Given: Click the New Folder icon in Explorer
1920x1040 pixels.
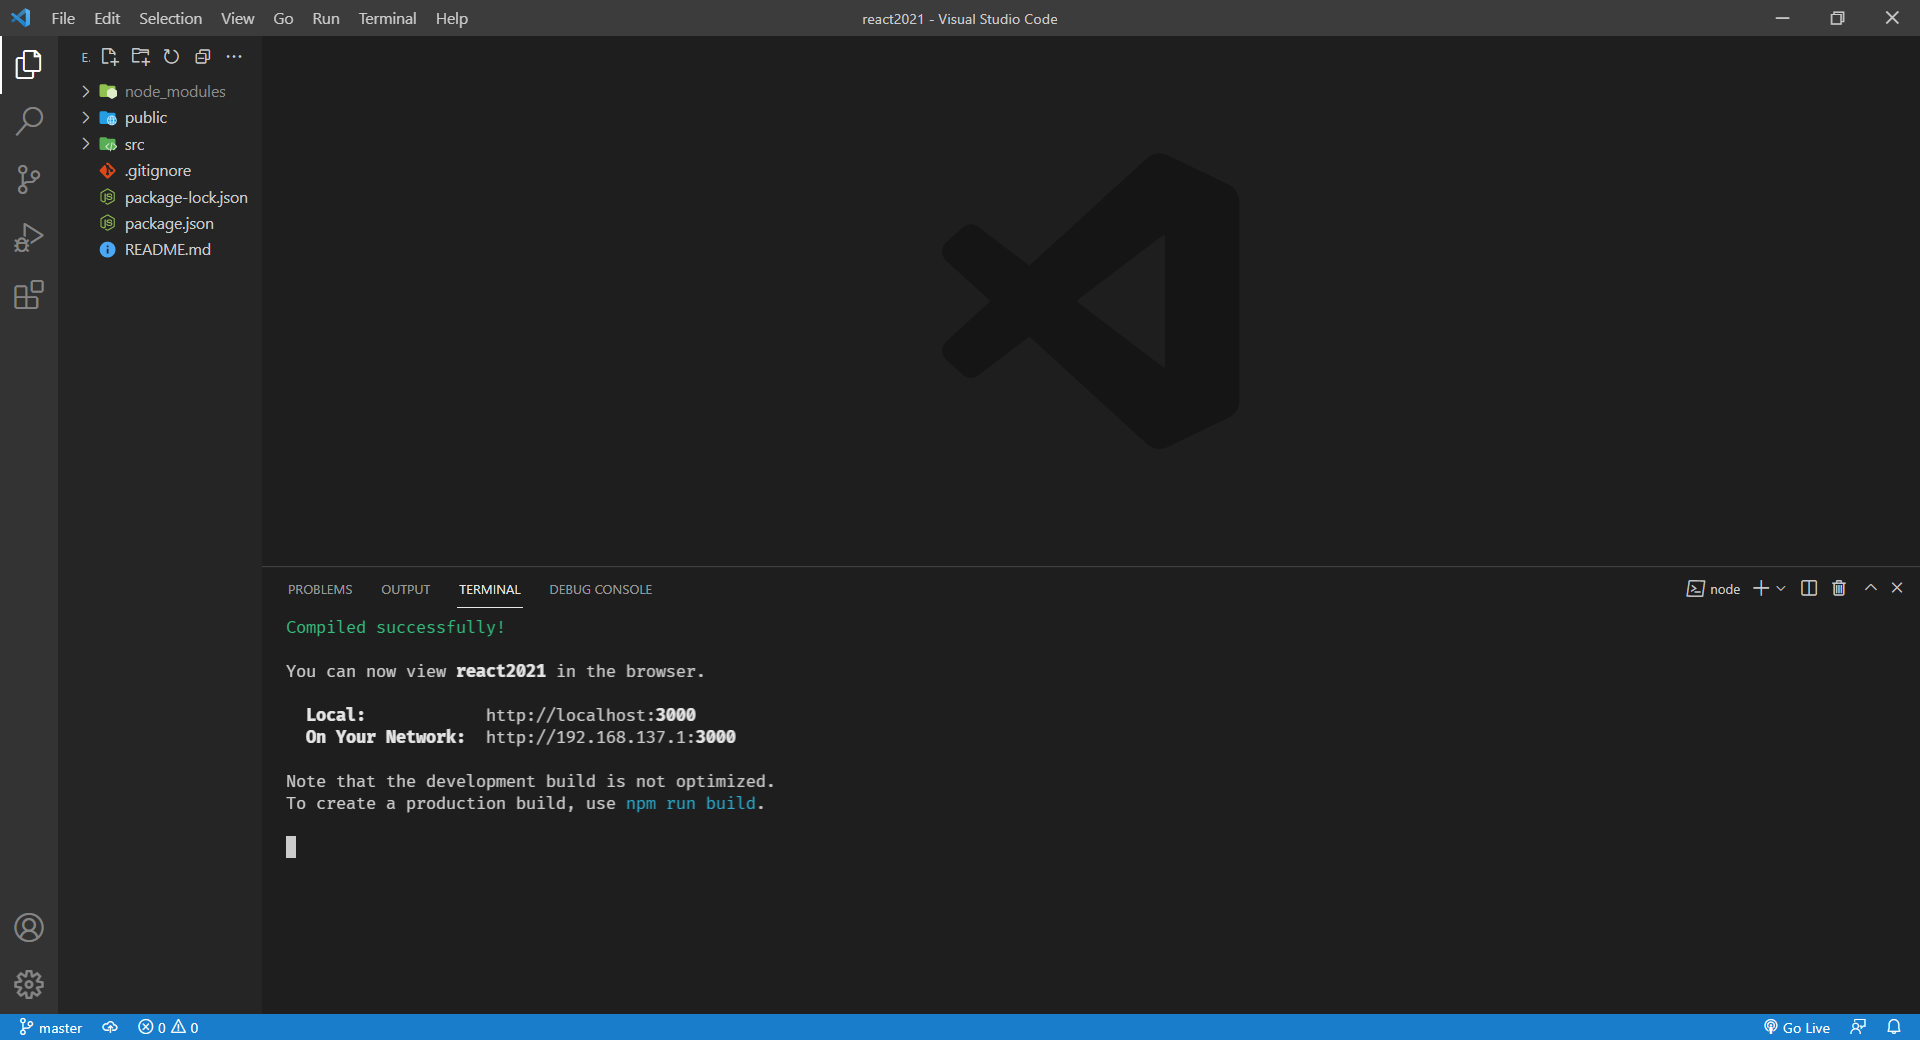Looking at the screenshot, I should 141,57.
